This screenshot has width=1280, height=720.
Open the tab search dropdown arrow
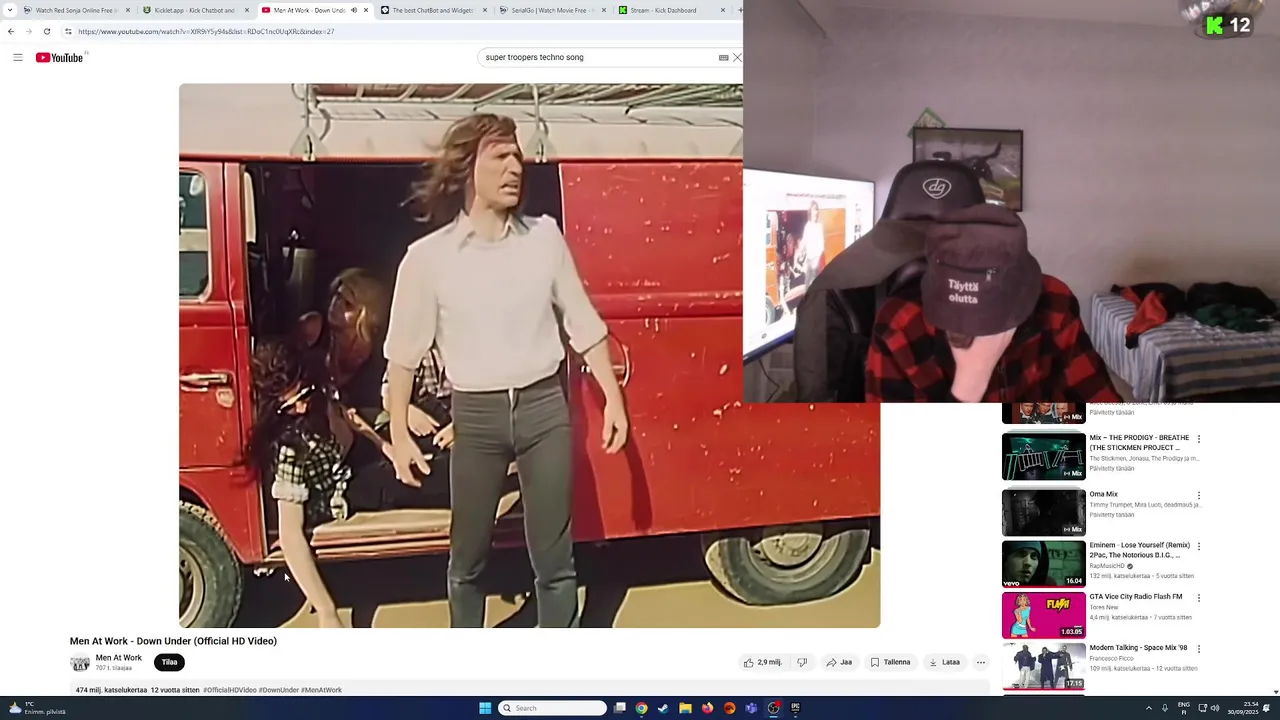(x=9, y=10)
